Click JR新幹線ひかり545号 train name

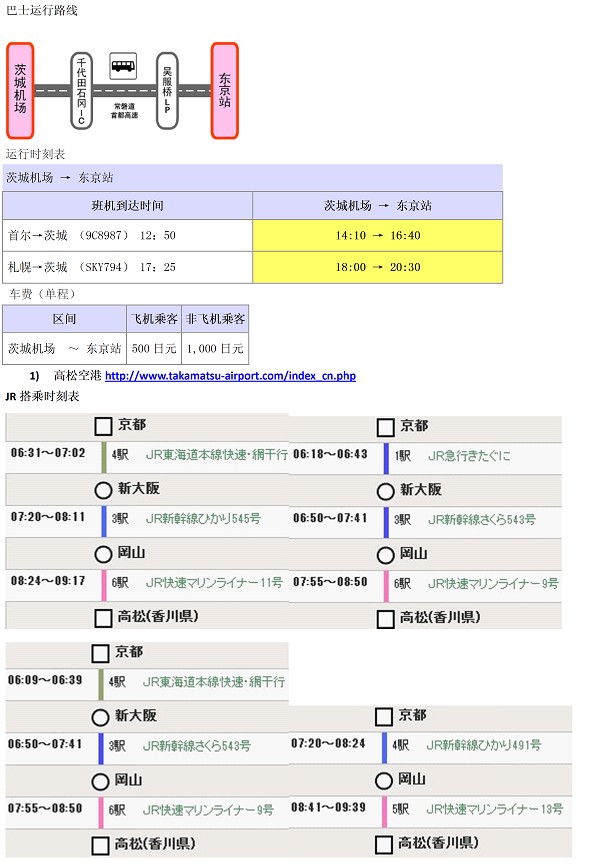pyautogui.click(x=203, y=519)
